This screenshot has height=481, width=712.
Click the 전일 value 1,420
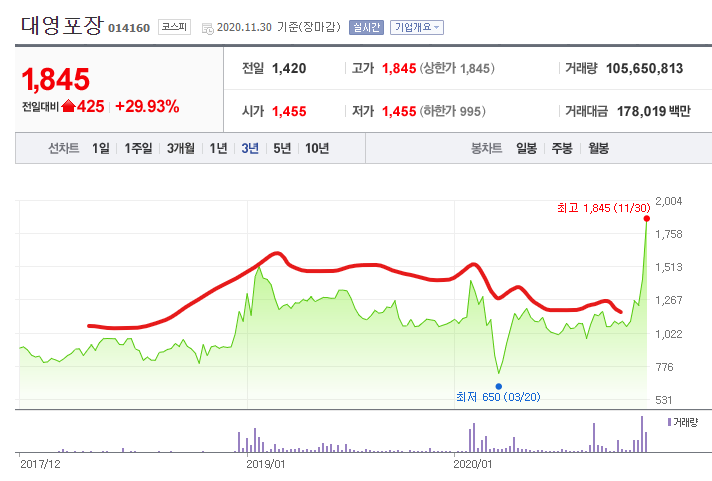[289, 69]
